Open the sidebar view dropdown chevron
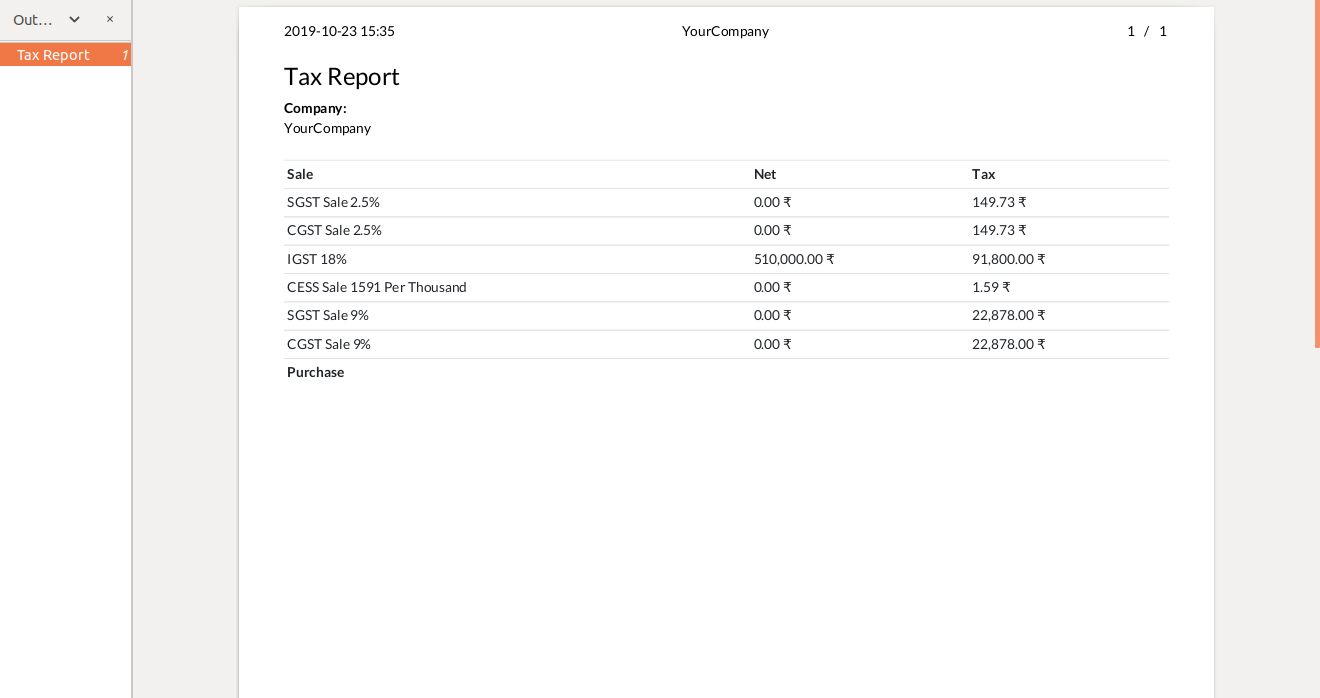This screenshot has height=698, width=1320. pyautogui.click(x=74, y=19)
